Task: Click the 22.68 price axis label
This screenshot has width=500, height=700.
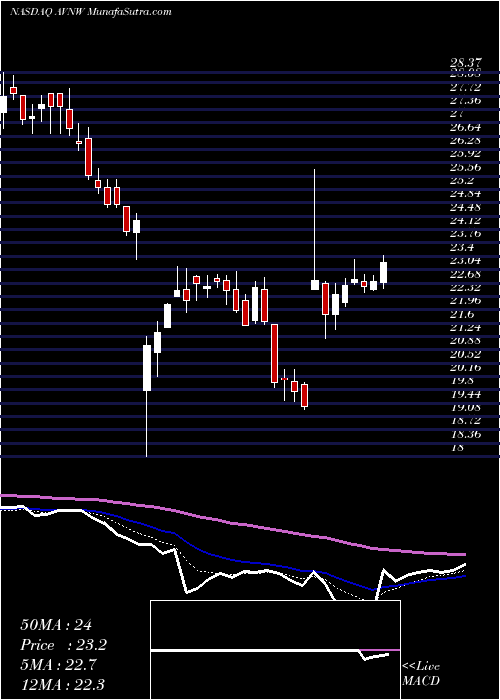Action: [465, 274]
